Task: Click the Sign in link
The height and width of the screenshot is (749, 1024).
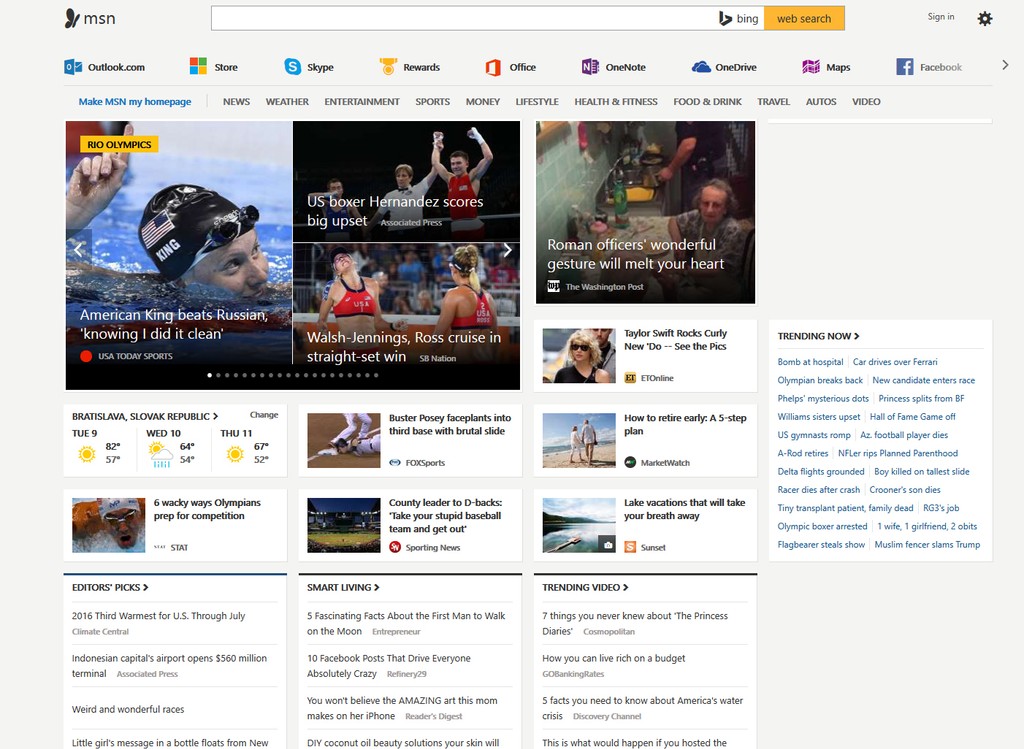Action: 940,17
